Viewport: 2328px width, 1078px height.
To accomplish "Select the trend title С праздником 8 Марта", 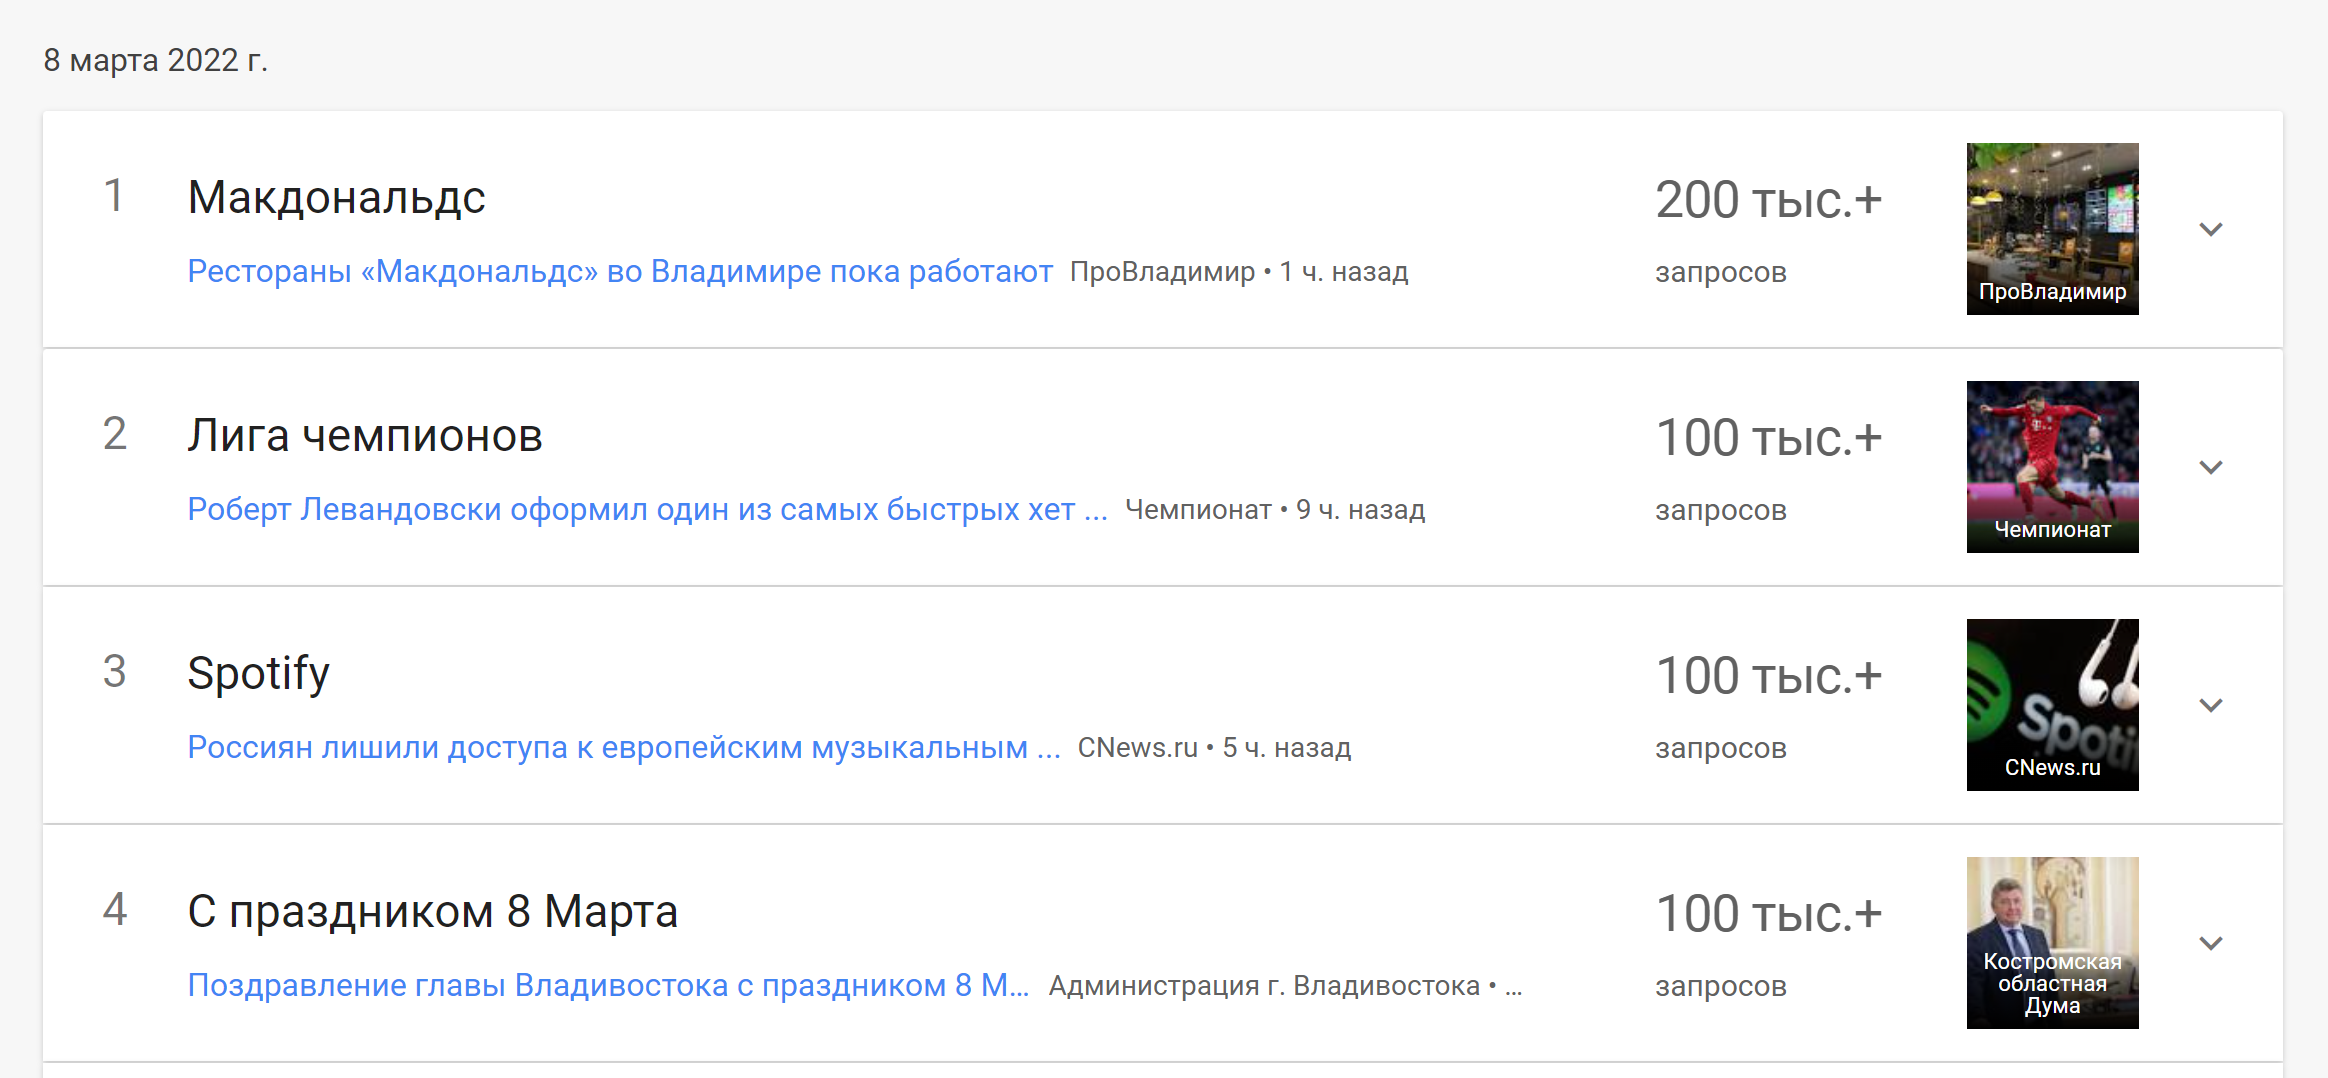I will (x=433, y=911).
